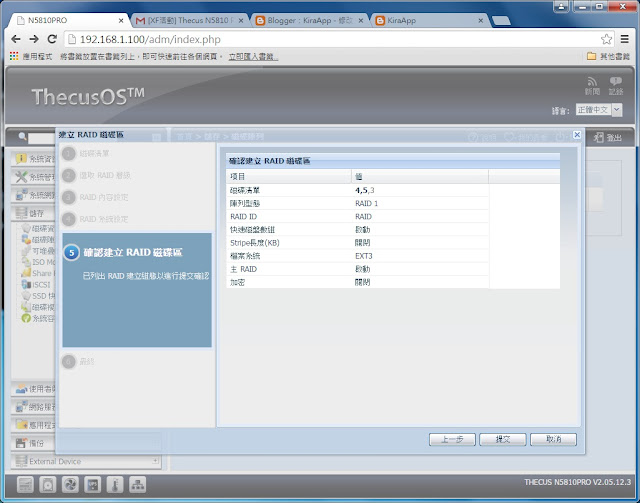This screenshot has height=503, width=640.
Task: Select wizard step 3 RAID 內容設定
Action: pyautogui.click(x=95, y=197)
